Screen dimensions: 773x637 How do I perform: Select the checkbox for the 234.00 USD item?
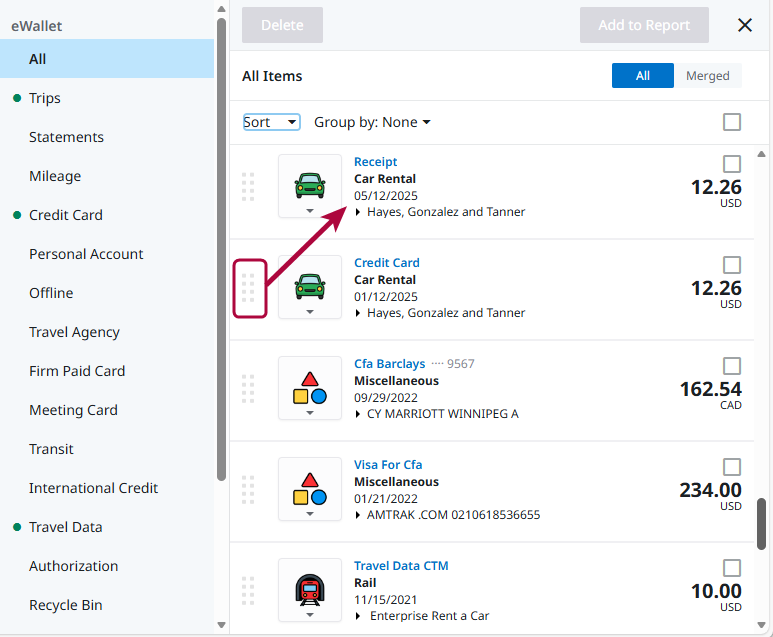point(732,467)
